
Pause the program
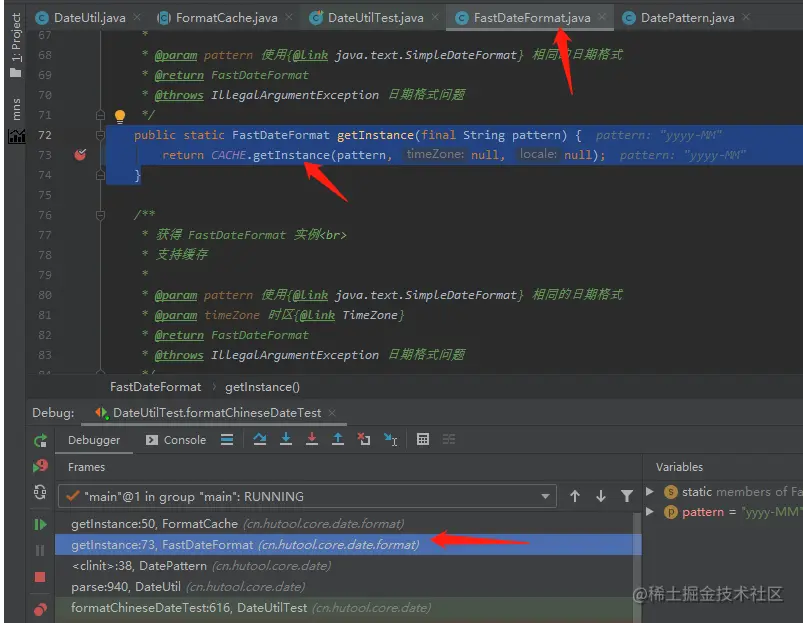[40, 550]
